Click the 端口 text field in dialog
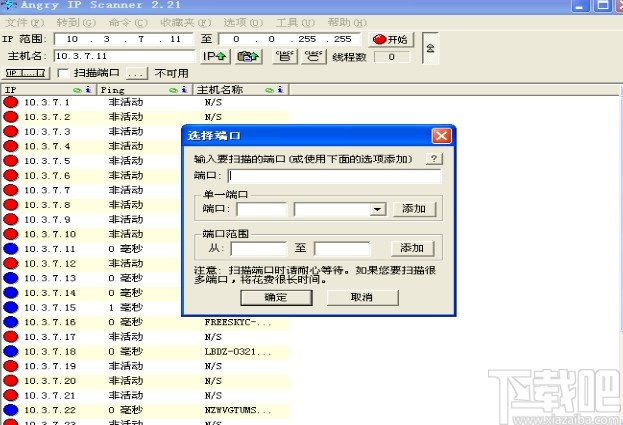This screenshot has height=425, width=623. 335,176
